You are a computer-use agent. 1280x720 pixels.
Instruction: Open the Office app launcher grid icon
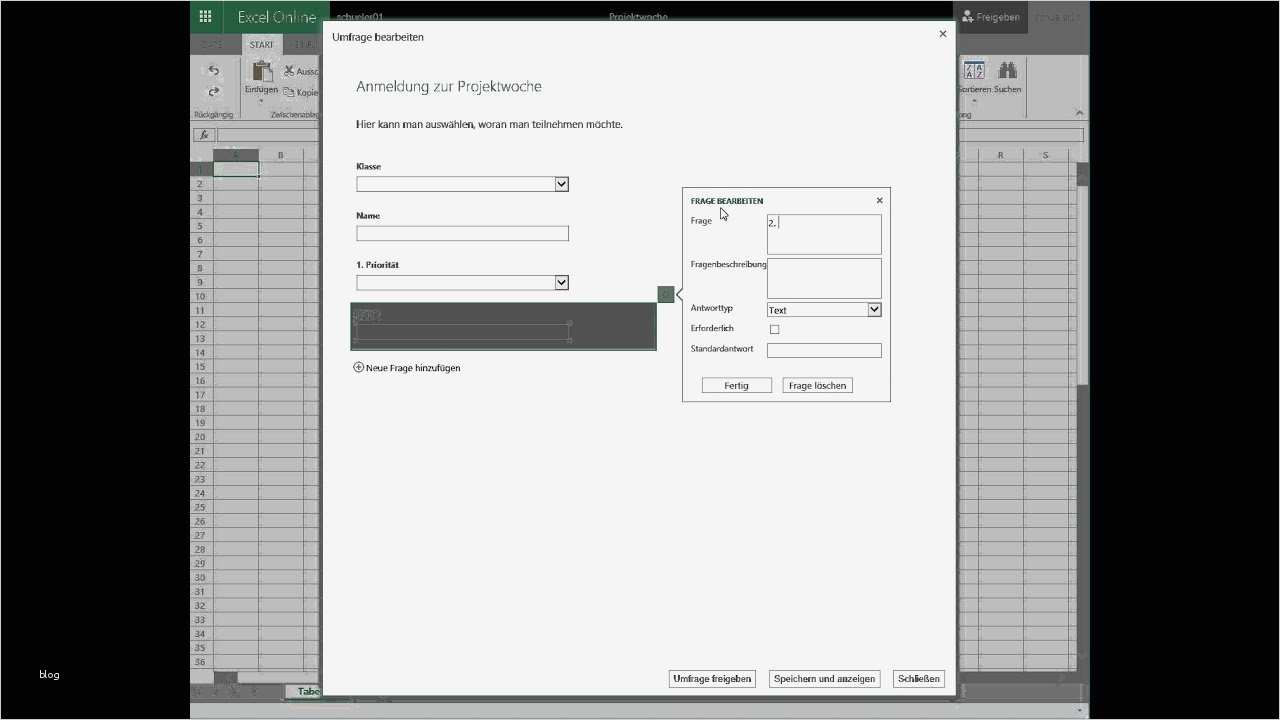pos(205,16)
